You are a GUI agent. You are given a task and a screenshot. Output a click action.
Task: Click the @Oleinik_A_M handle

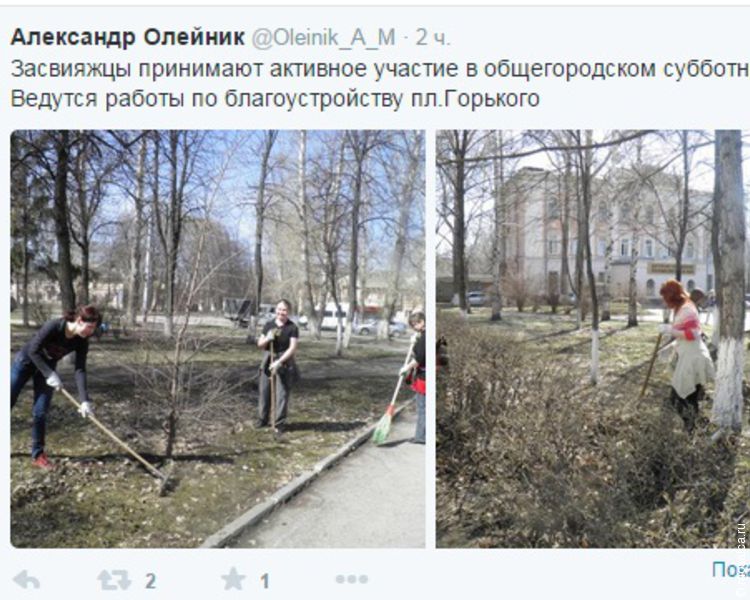(324, 38)
